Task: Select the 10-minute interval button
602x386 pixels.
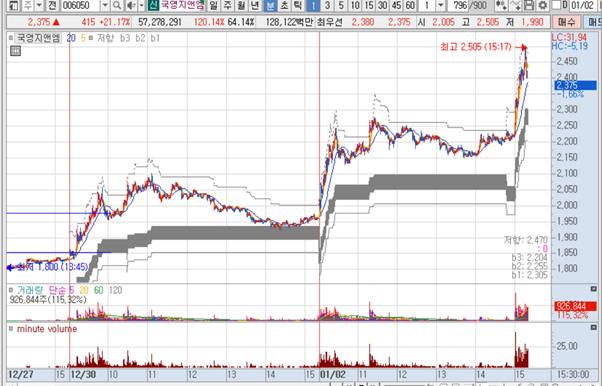Action: click(x=355, y=5)
